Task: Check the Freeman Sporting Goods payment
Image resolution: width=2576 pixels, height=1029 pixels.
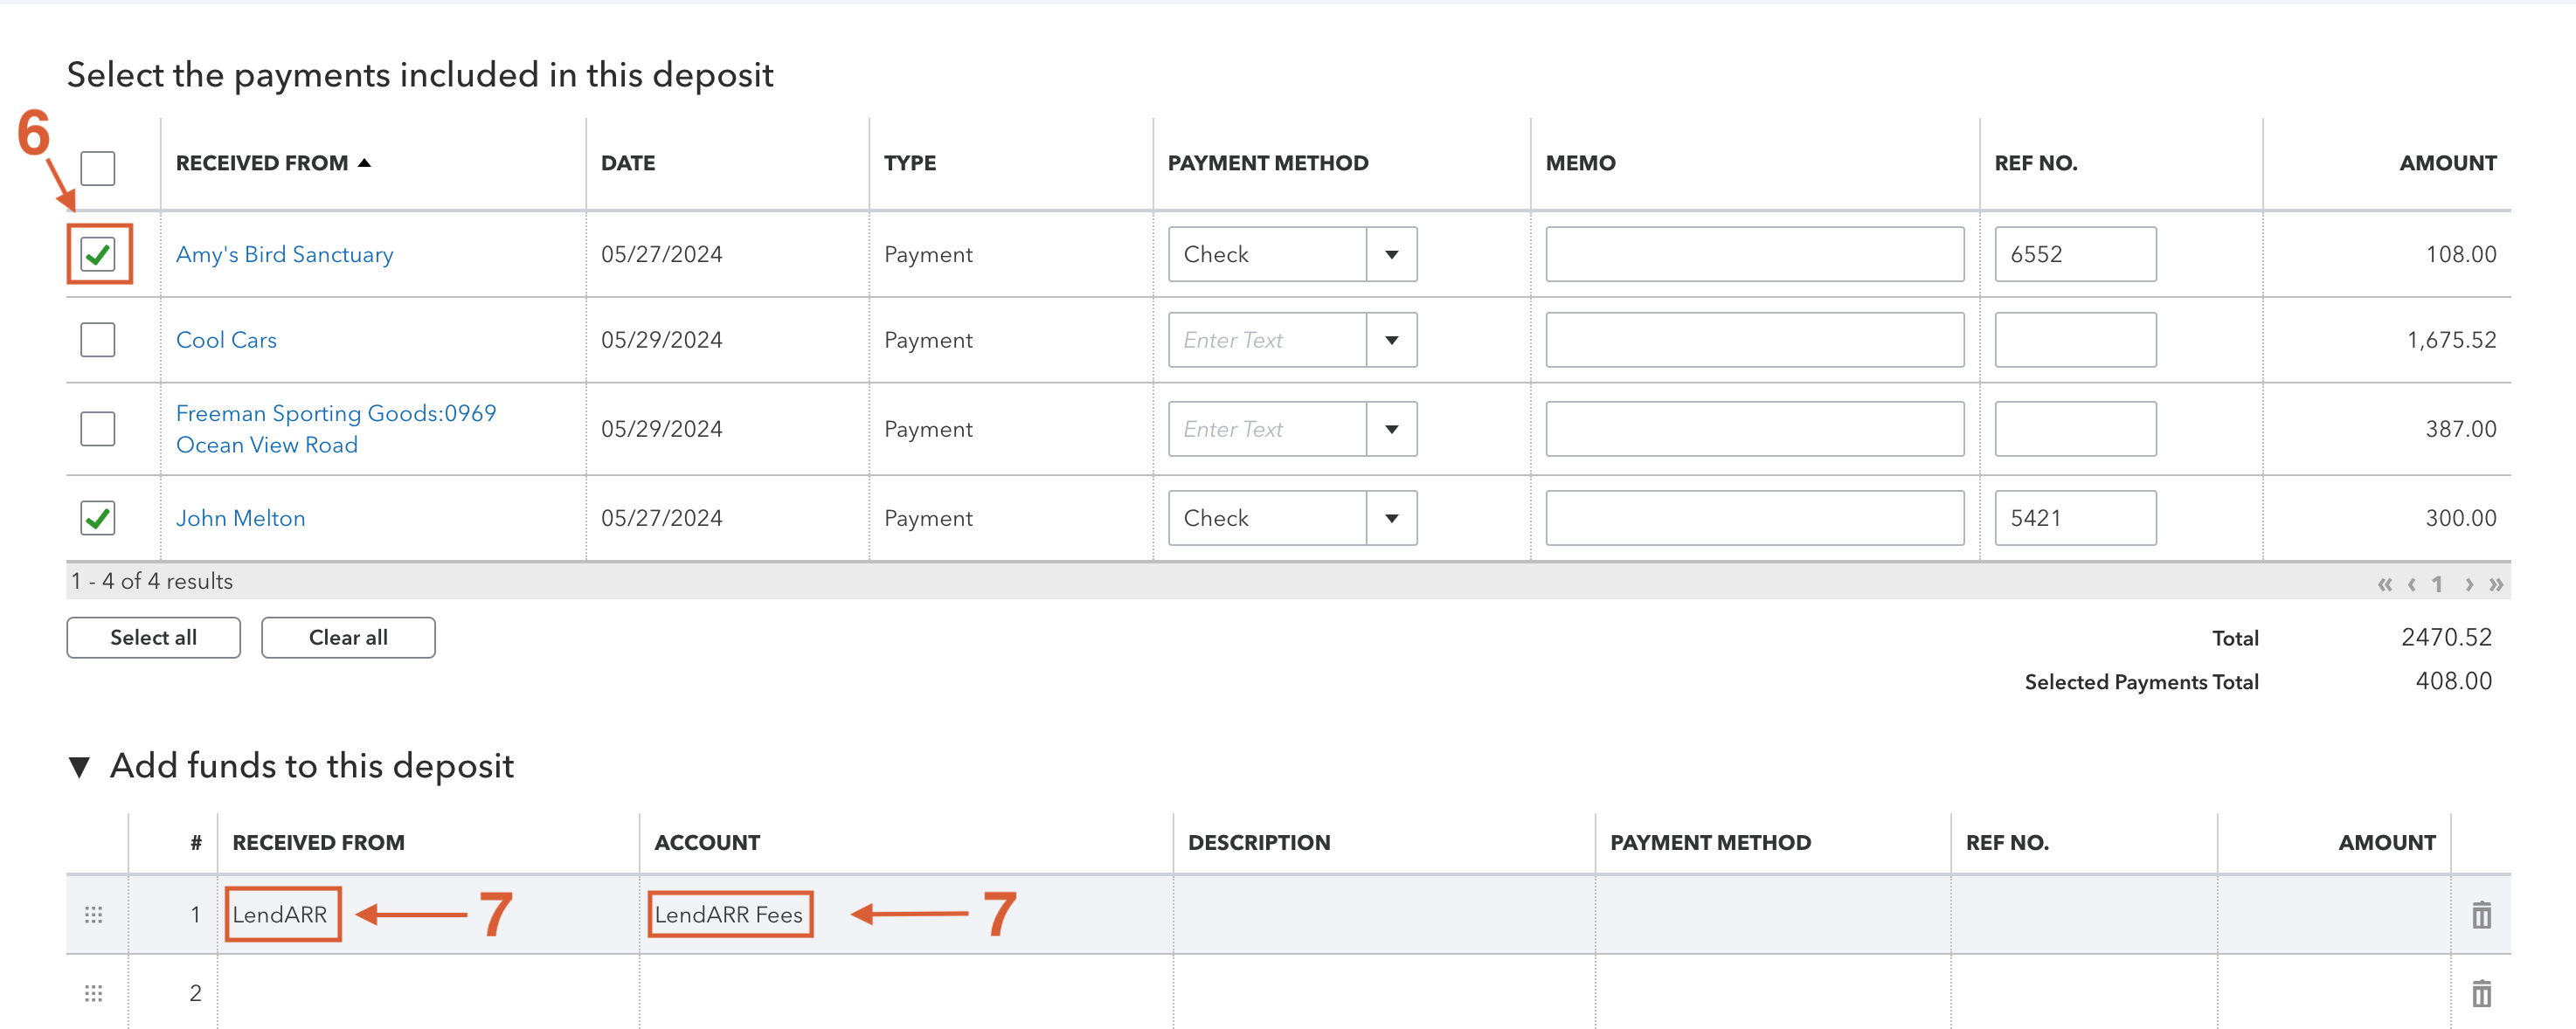Action: point(97,428)
